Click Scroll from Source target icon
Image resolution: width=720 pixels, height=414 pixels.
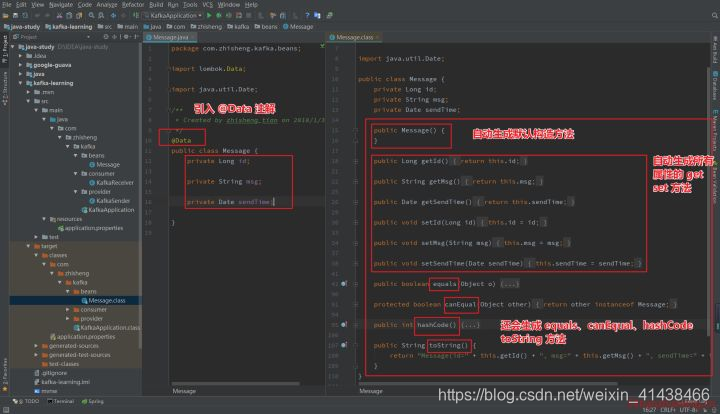106,37
